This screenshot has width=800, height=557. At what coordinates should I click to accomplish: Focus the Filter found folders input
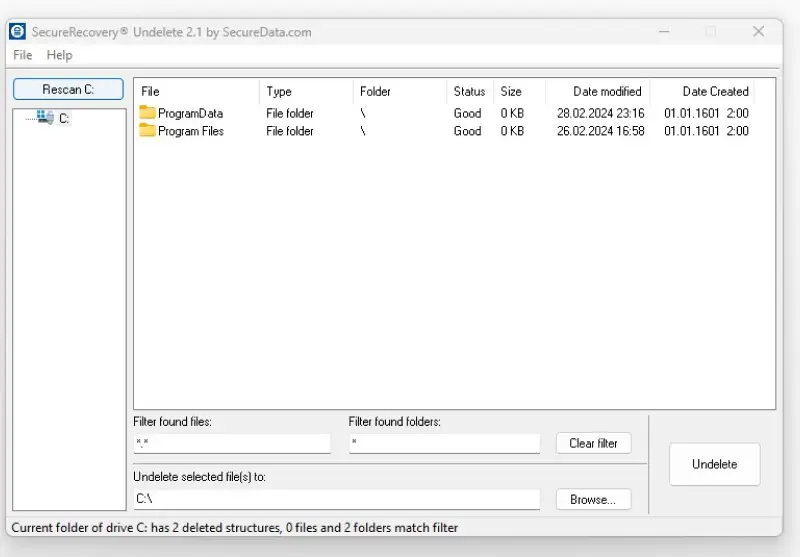pos(444,443)
